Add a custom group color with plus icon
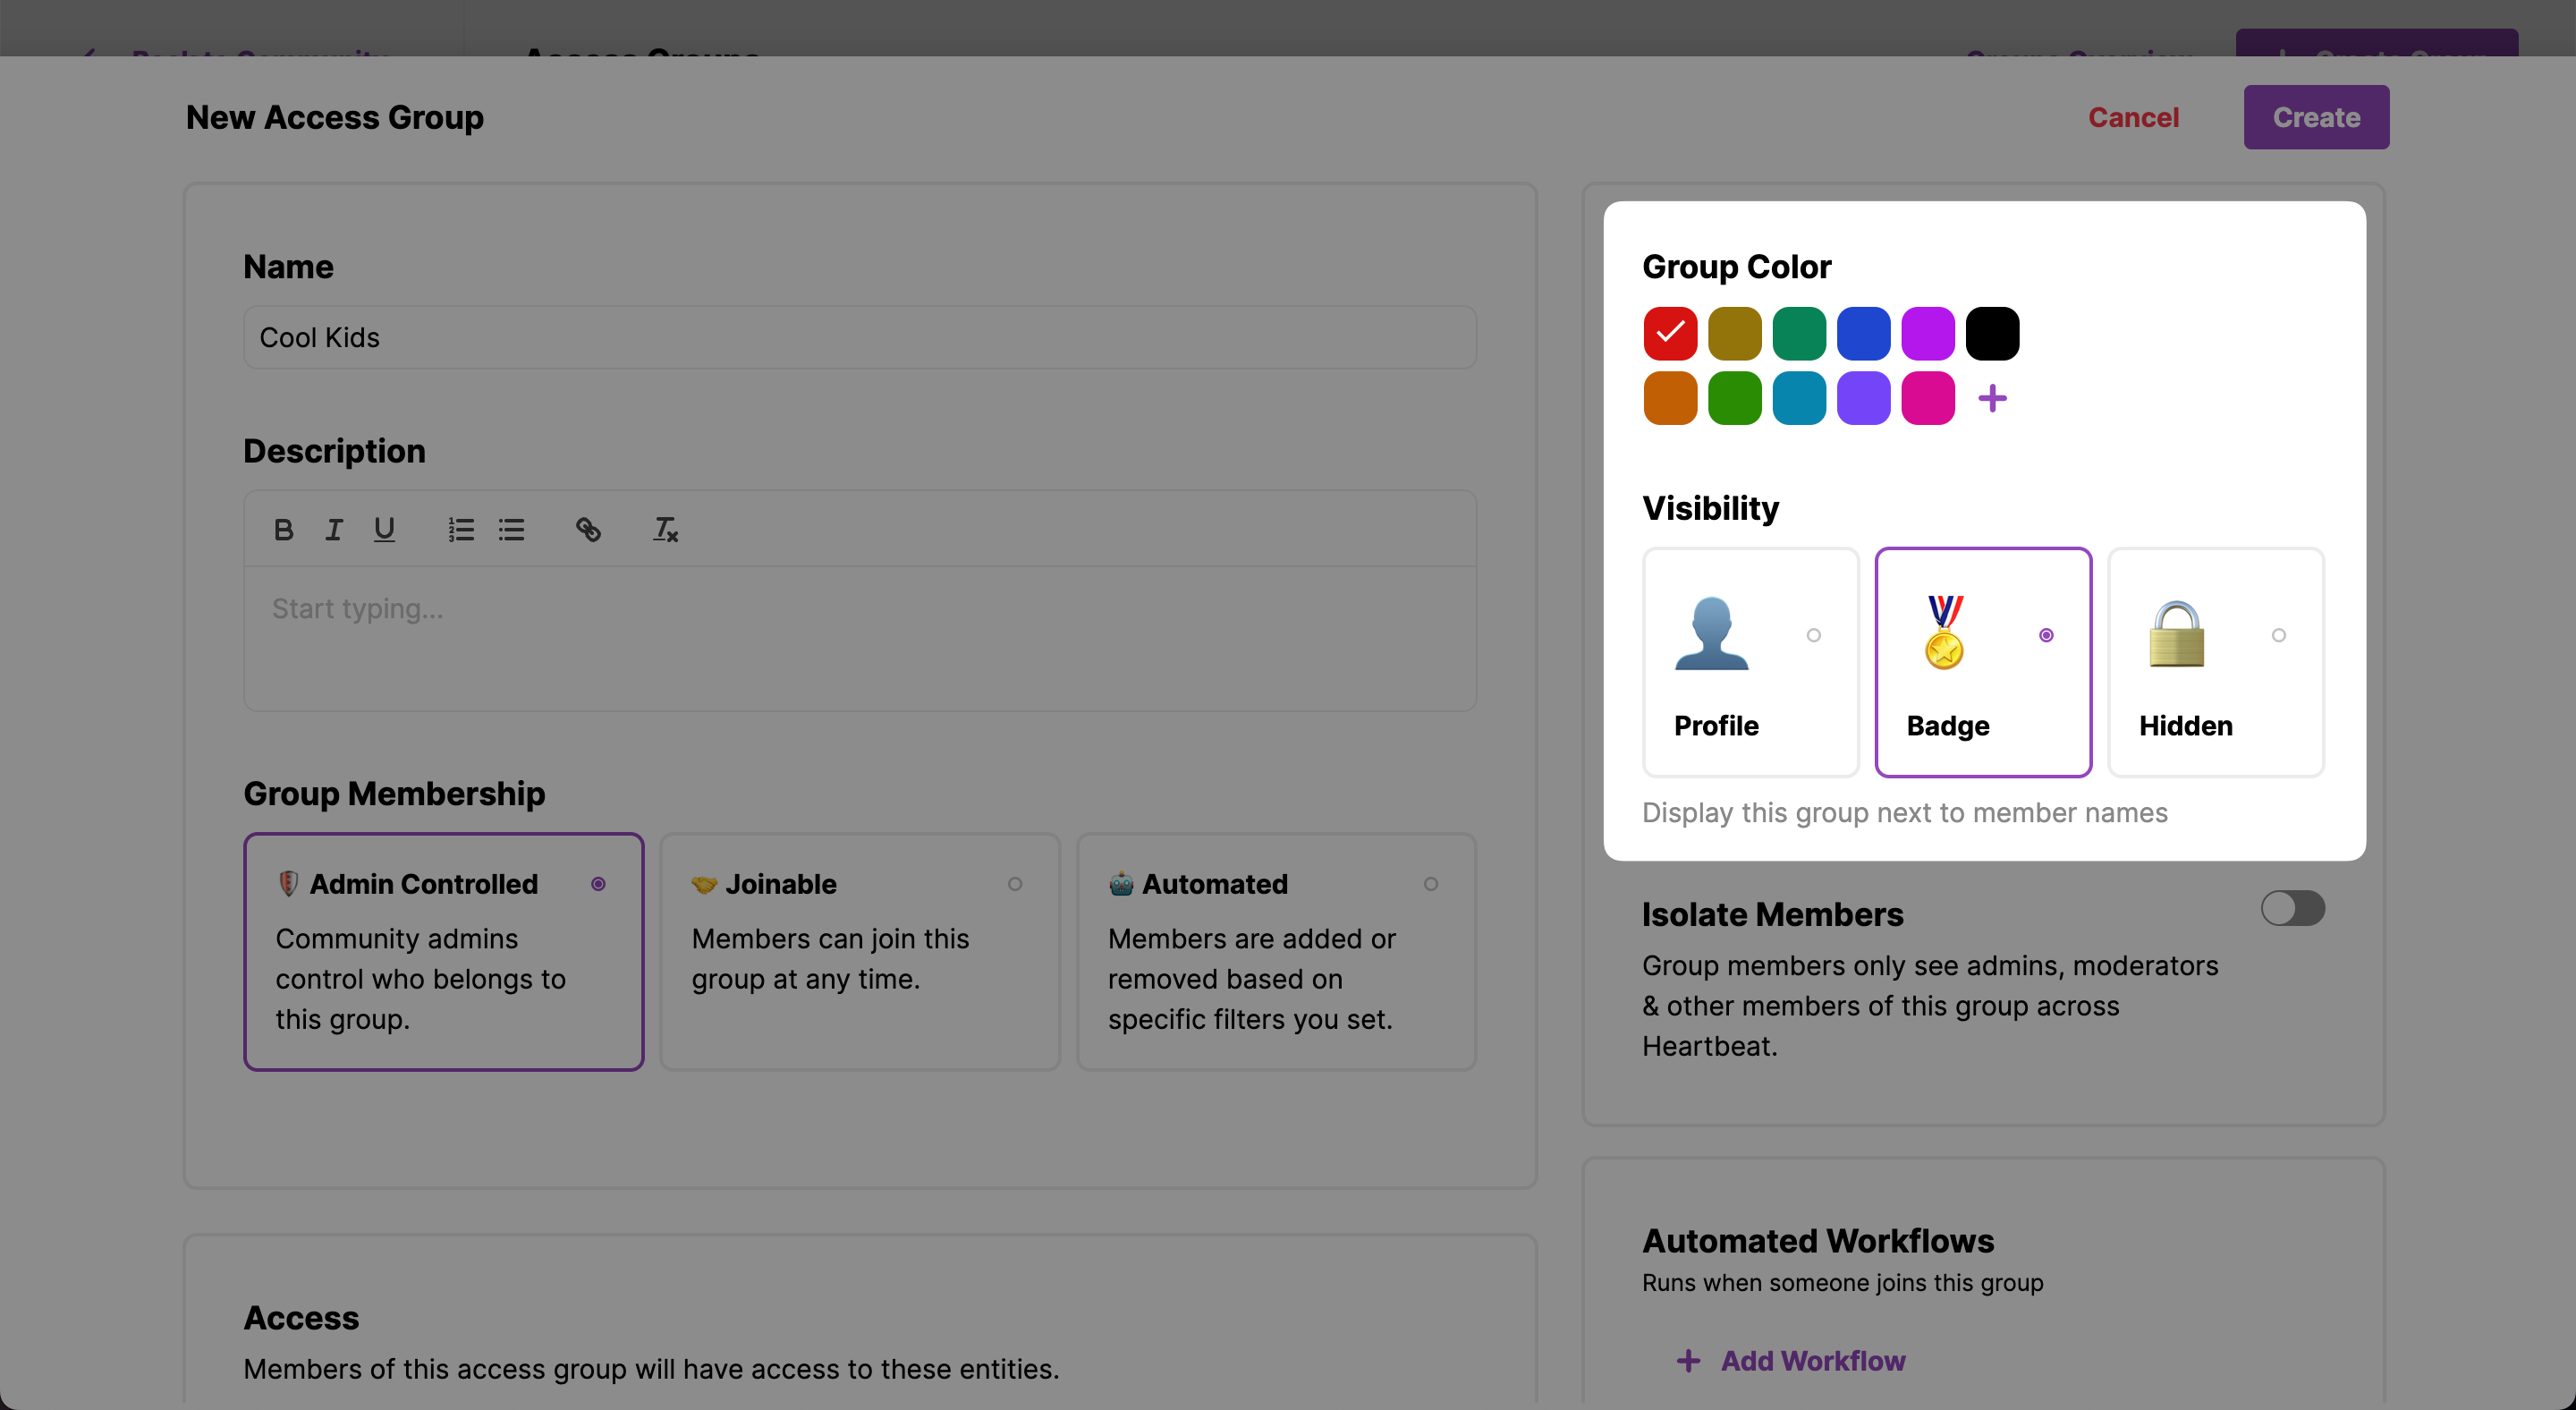 (x=1992, y=398)
